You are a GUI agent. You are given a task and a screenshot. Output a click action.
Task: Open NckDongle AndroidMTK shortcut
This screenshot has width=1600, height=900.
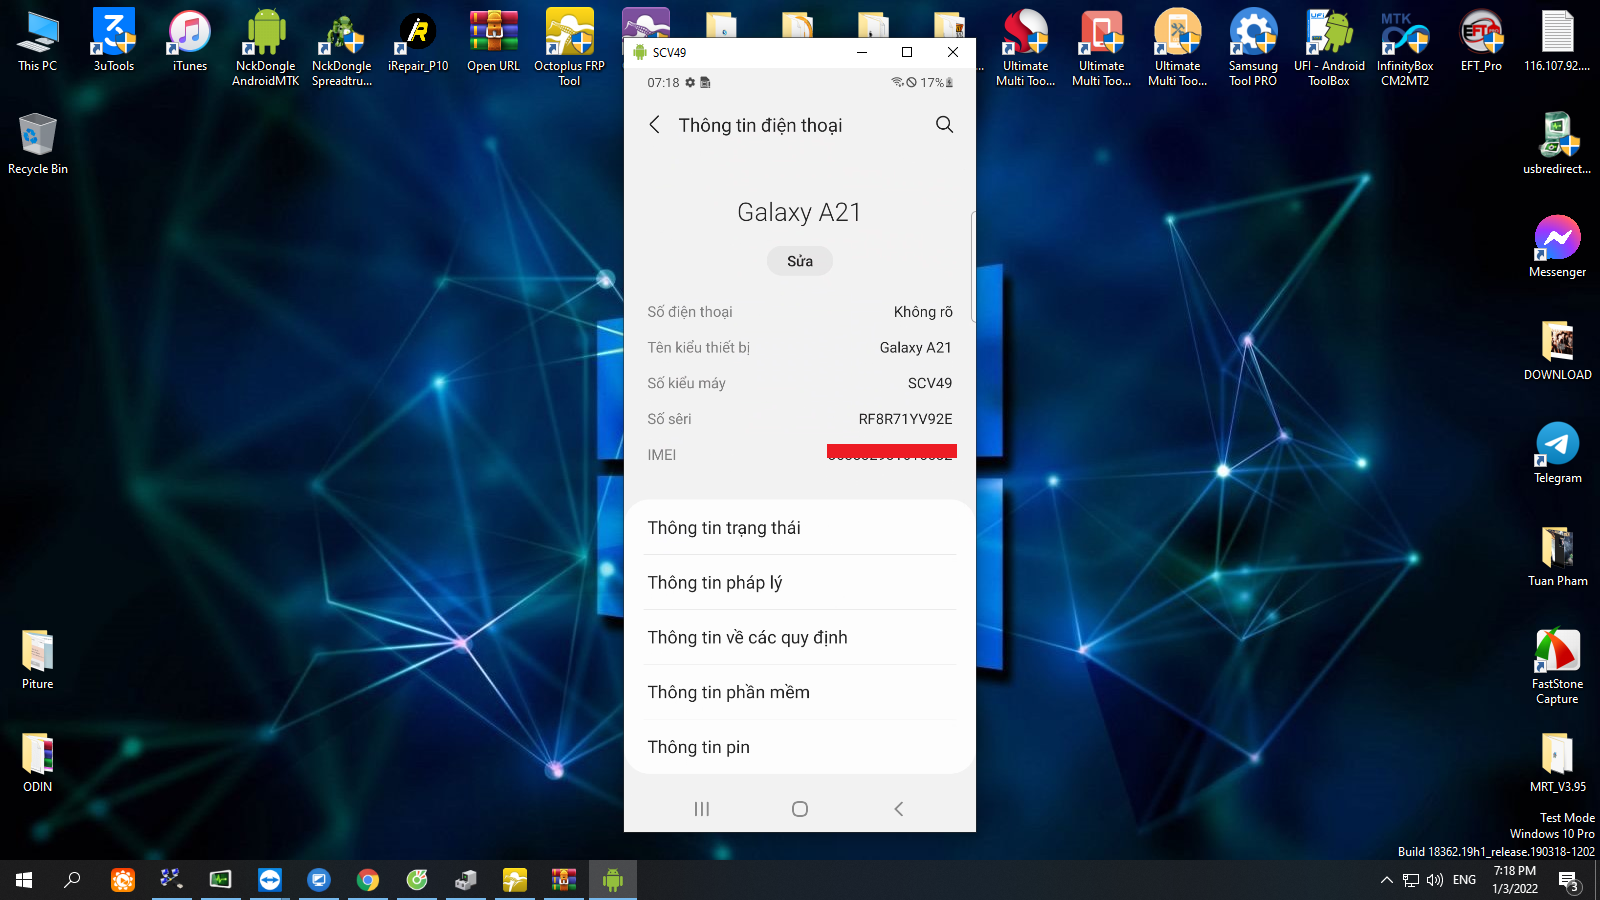[266, 47]
